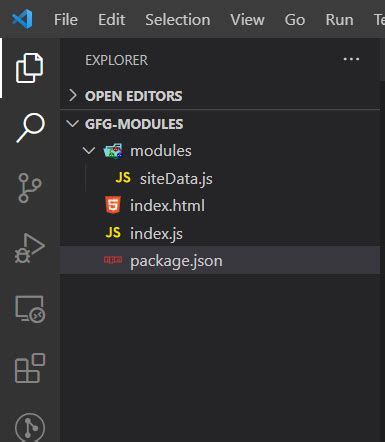Open the Edit menu
The image size is (385, 442).
tap(111, 19)
